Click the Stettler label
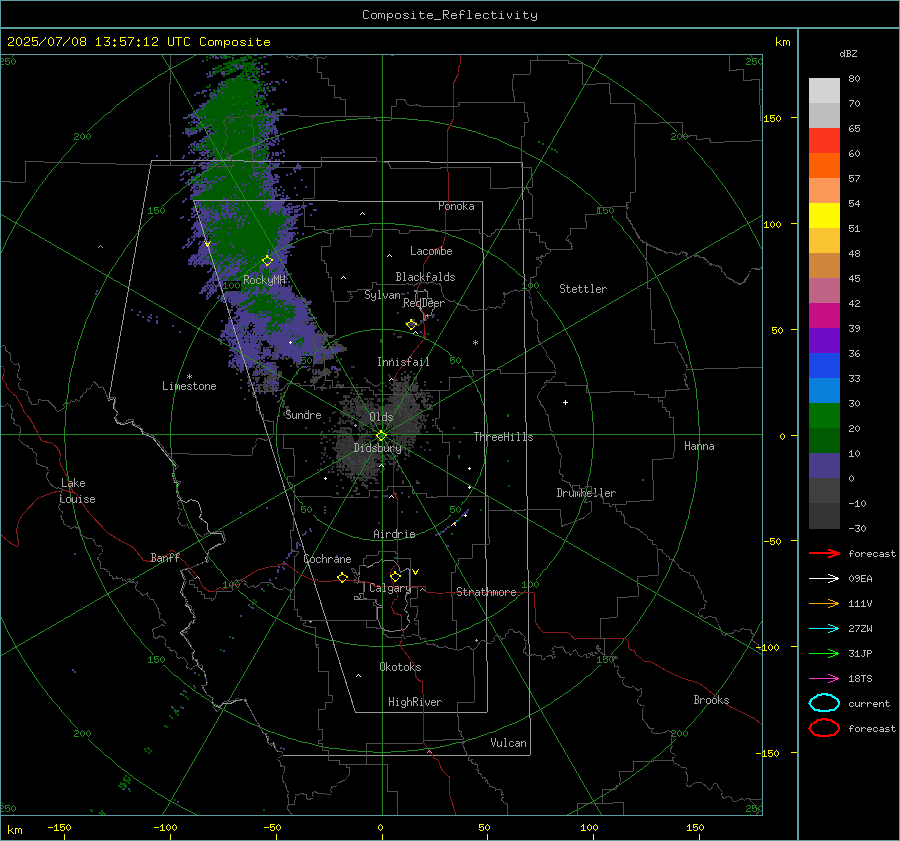This screenshot has height=841, width=900. [x=583, y=289]
